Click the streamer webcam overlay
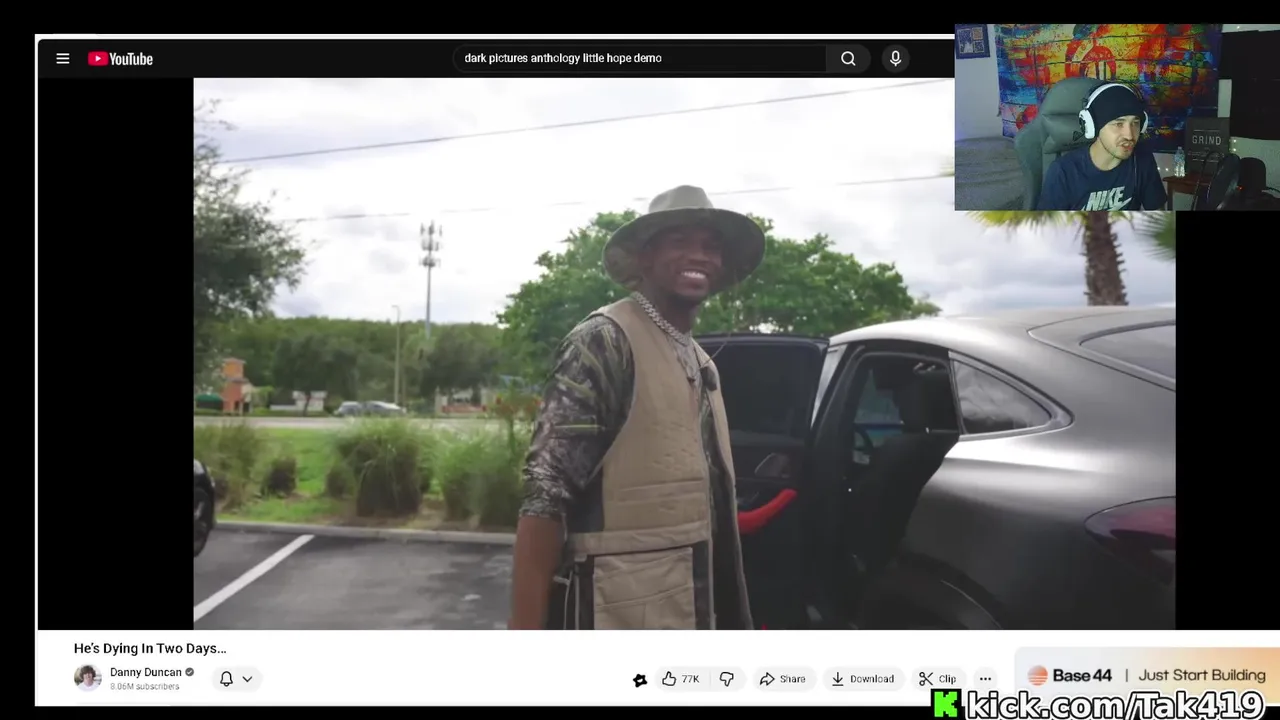 coord(1117,117)
